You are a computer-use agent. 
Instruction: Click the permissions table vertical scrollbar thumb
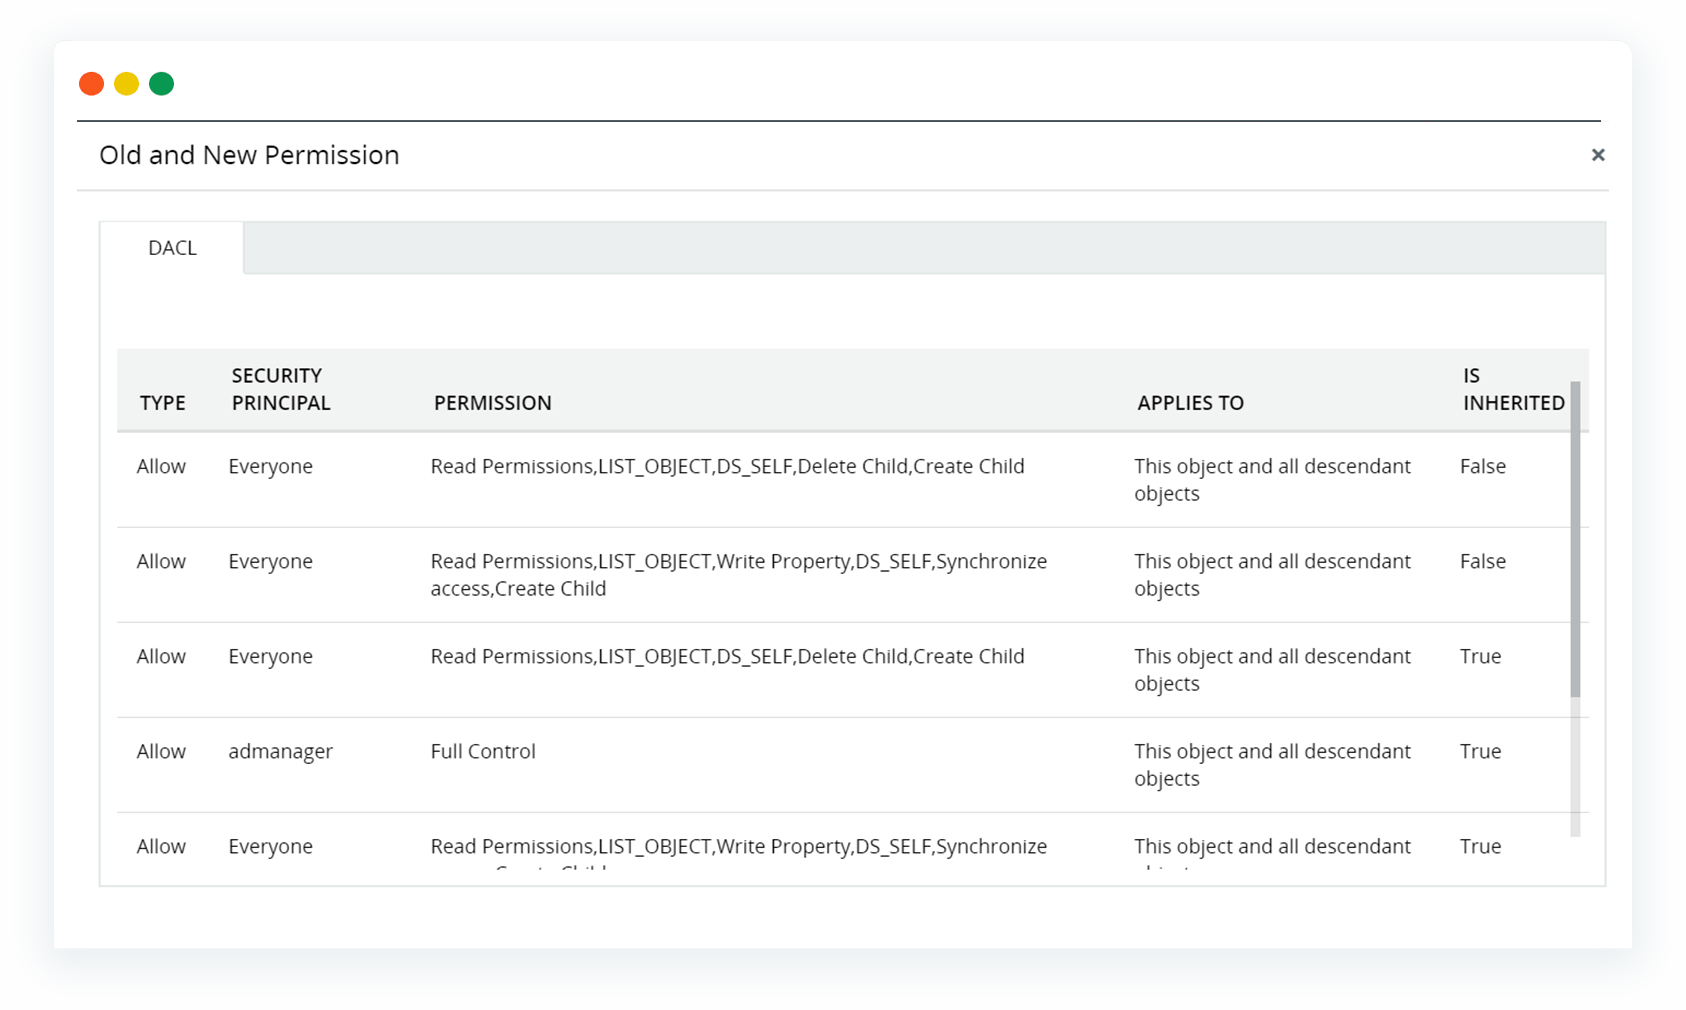click(1575, 540)
